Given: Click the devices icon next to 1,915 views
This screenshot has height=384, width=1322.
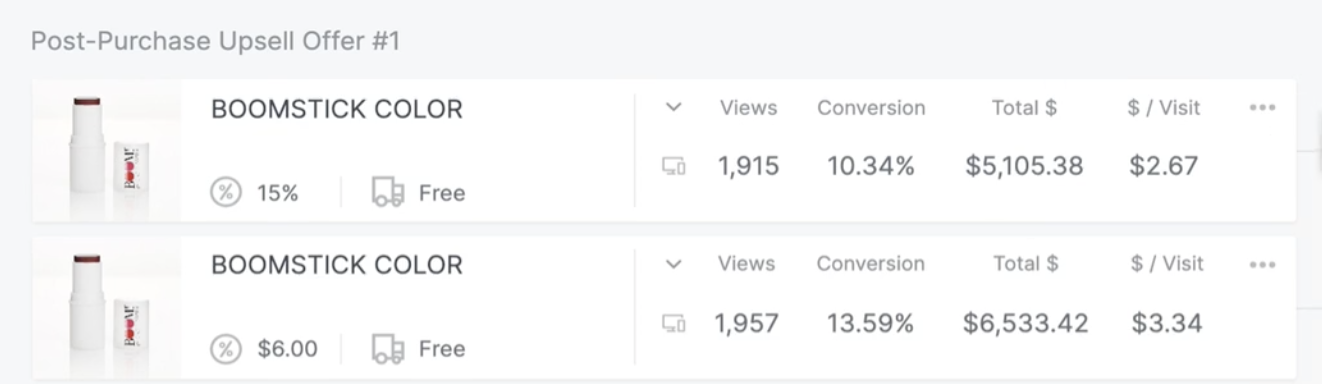Looking at the screenshot, I should [x=674, y=166].
